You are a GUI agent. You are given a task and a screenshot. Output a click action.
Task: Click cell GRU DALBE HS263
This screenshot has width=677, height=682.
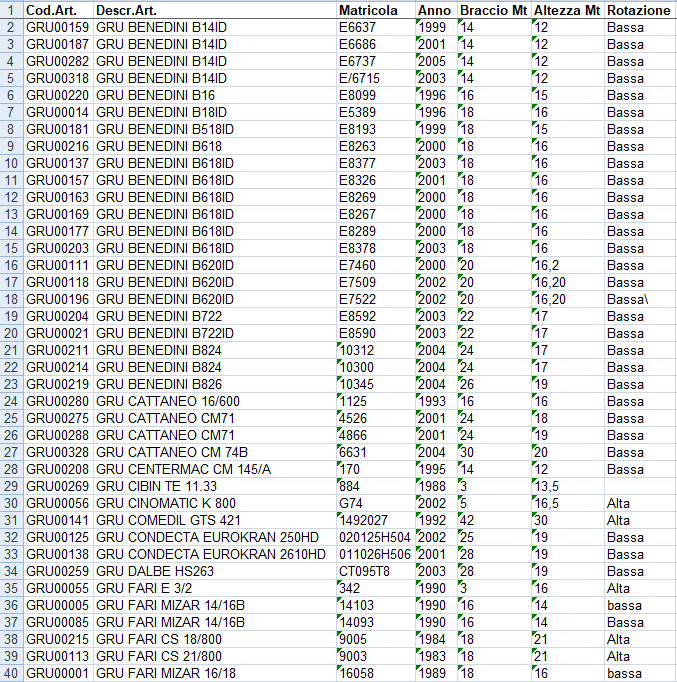pos(215,571)
